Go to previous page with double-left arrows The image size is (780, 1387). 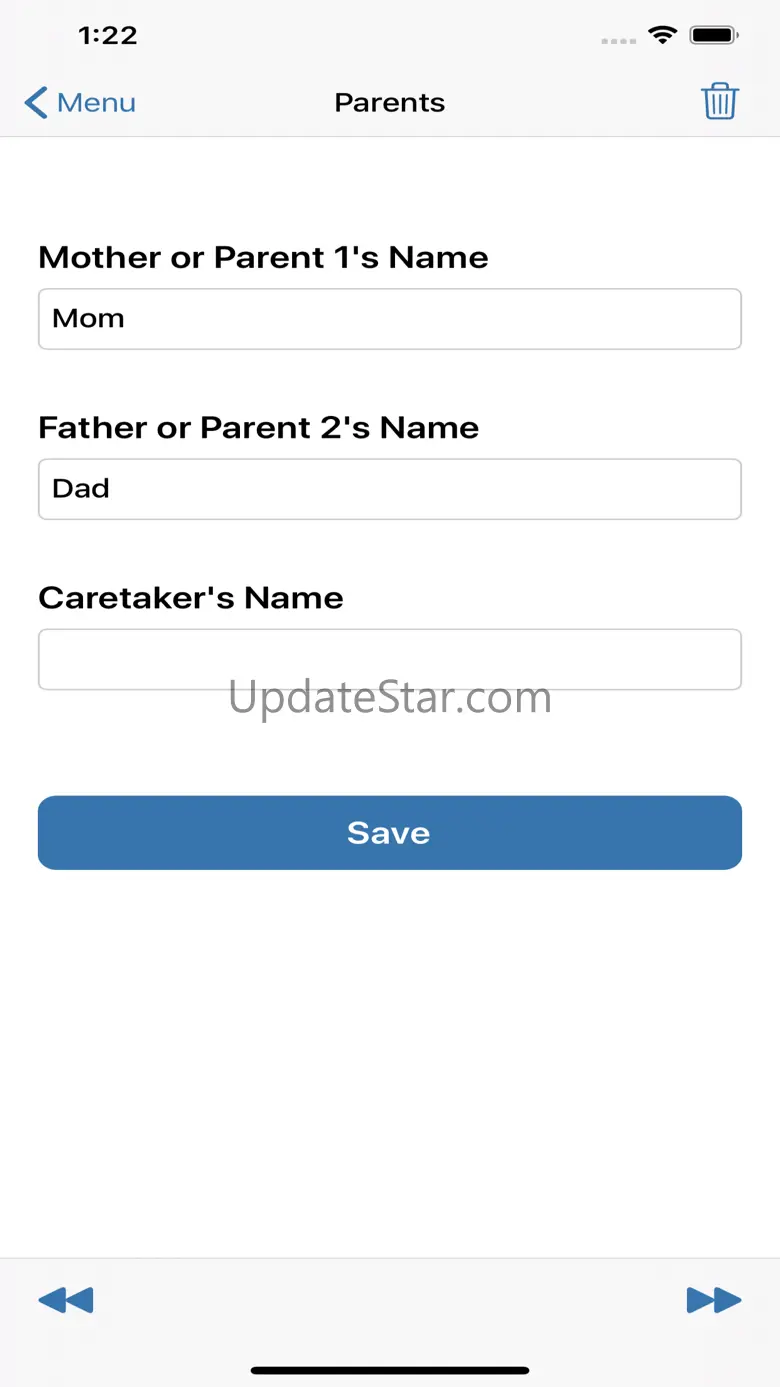(x=66, y=1300)
